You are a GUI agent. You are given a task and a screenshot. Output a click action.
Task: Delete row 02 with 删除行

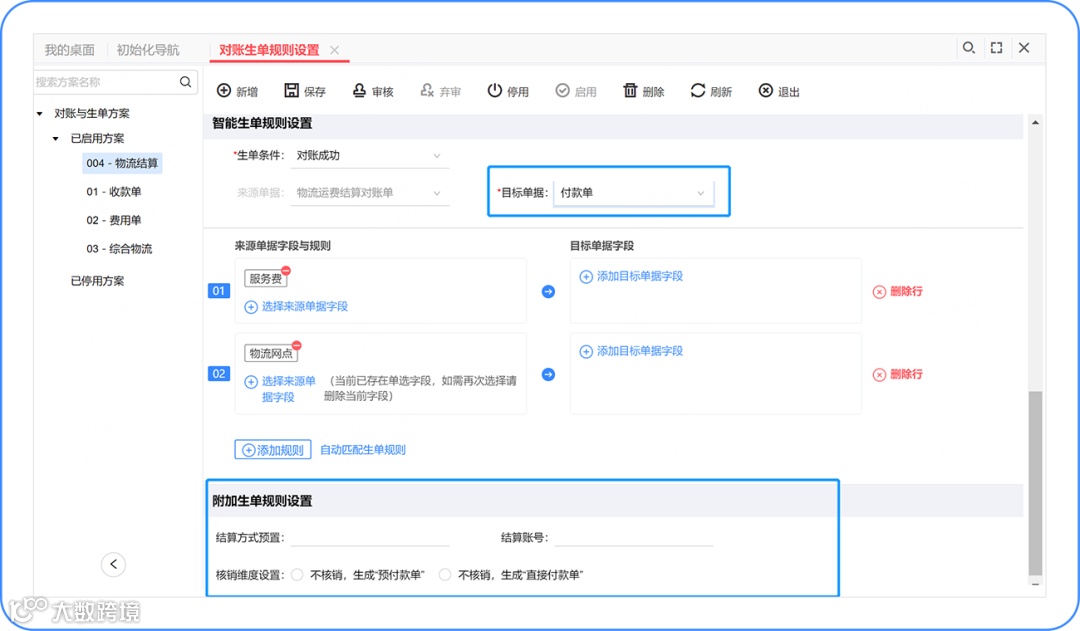[897, 374]
